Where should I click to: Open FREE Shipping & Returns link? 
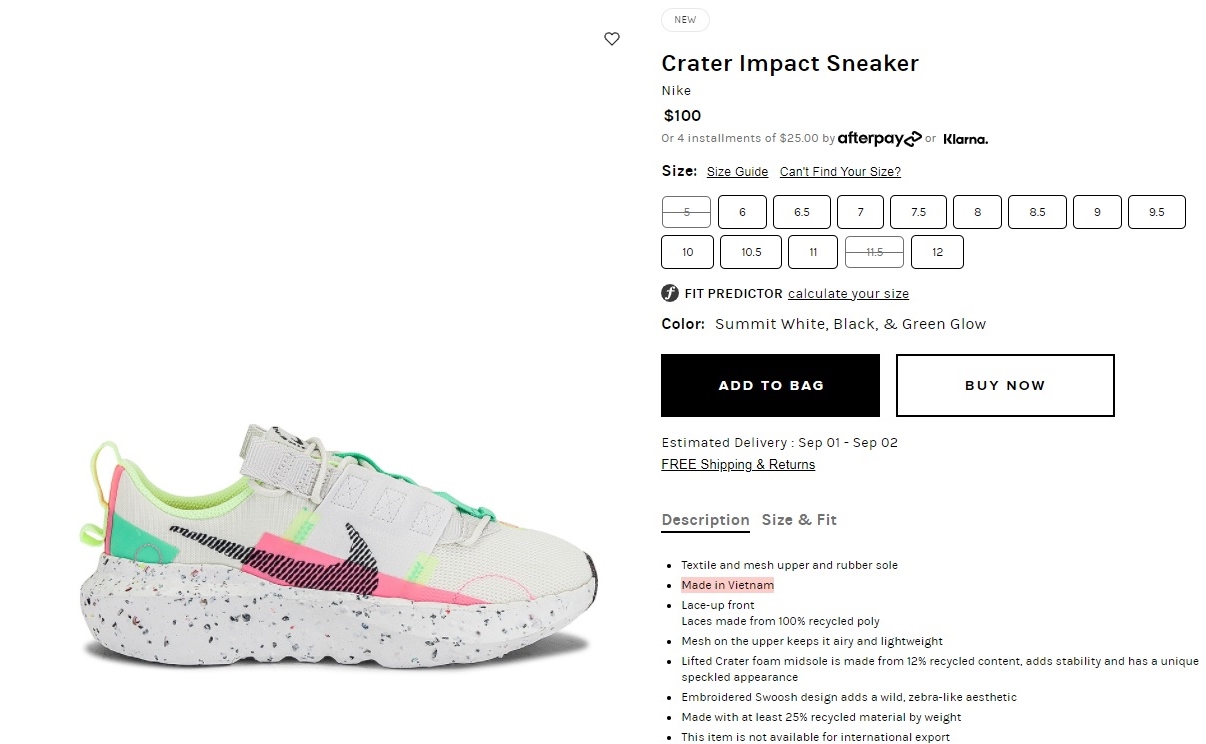[x=738, y=465]
